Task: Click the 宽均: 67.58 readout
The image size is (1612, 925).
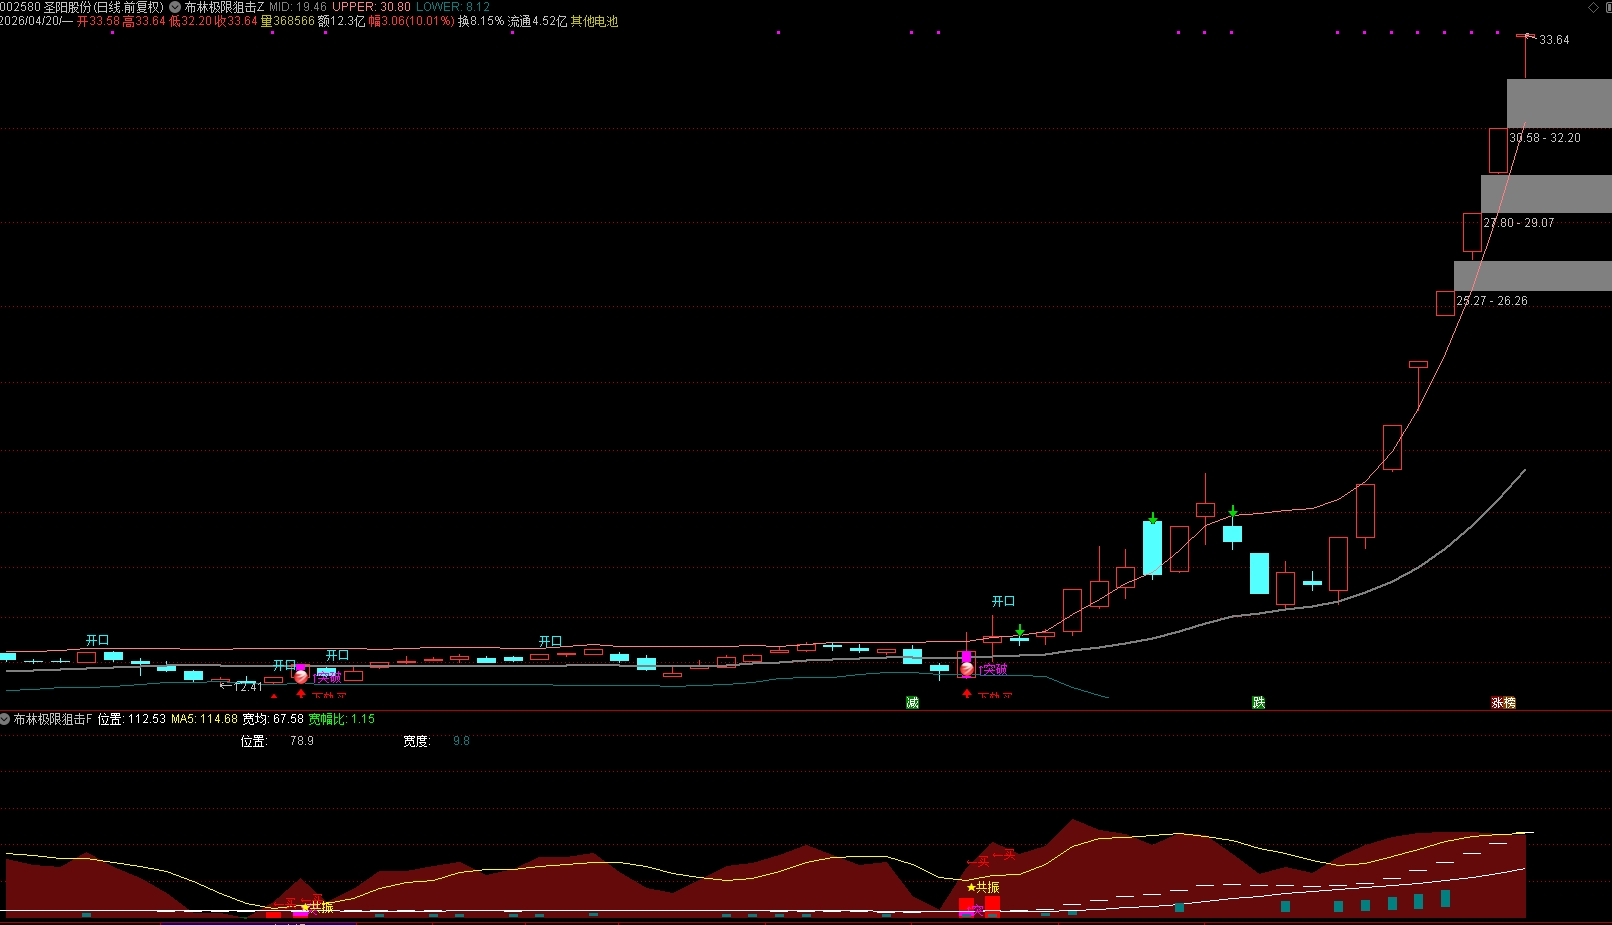Action: (x=273, y=719)
